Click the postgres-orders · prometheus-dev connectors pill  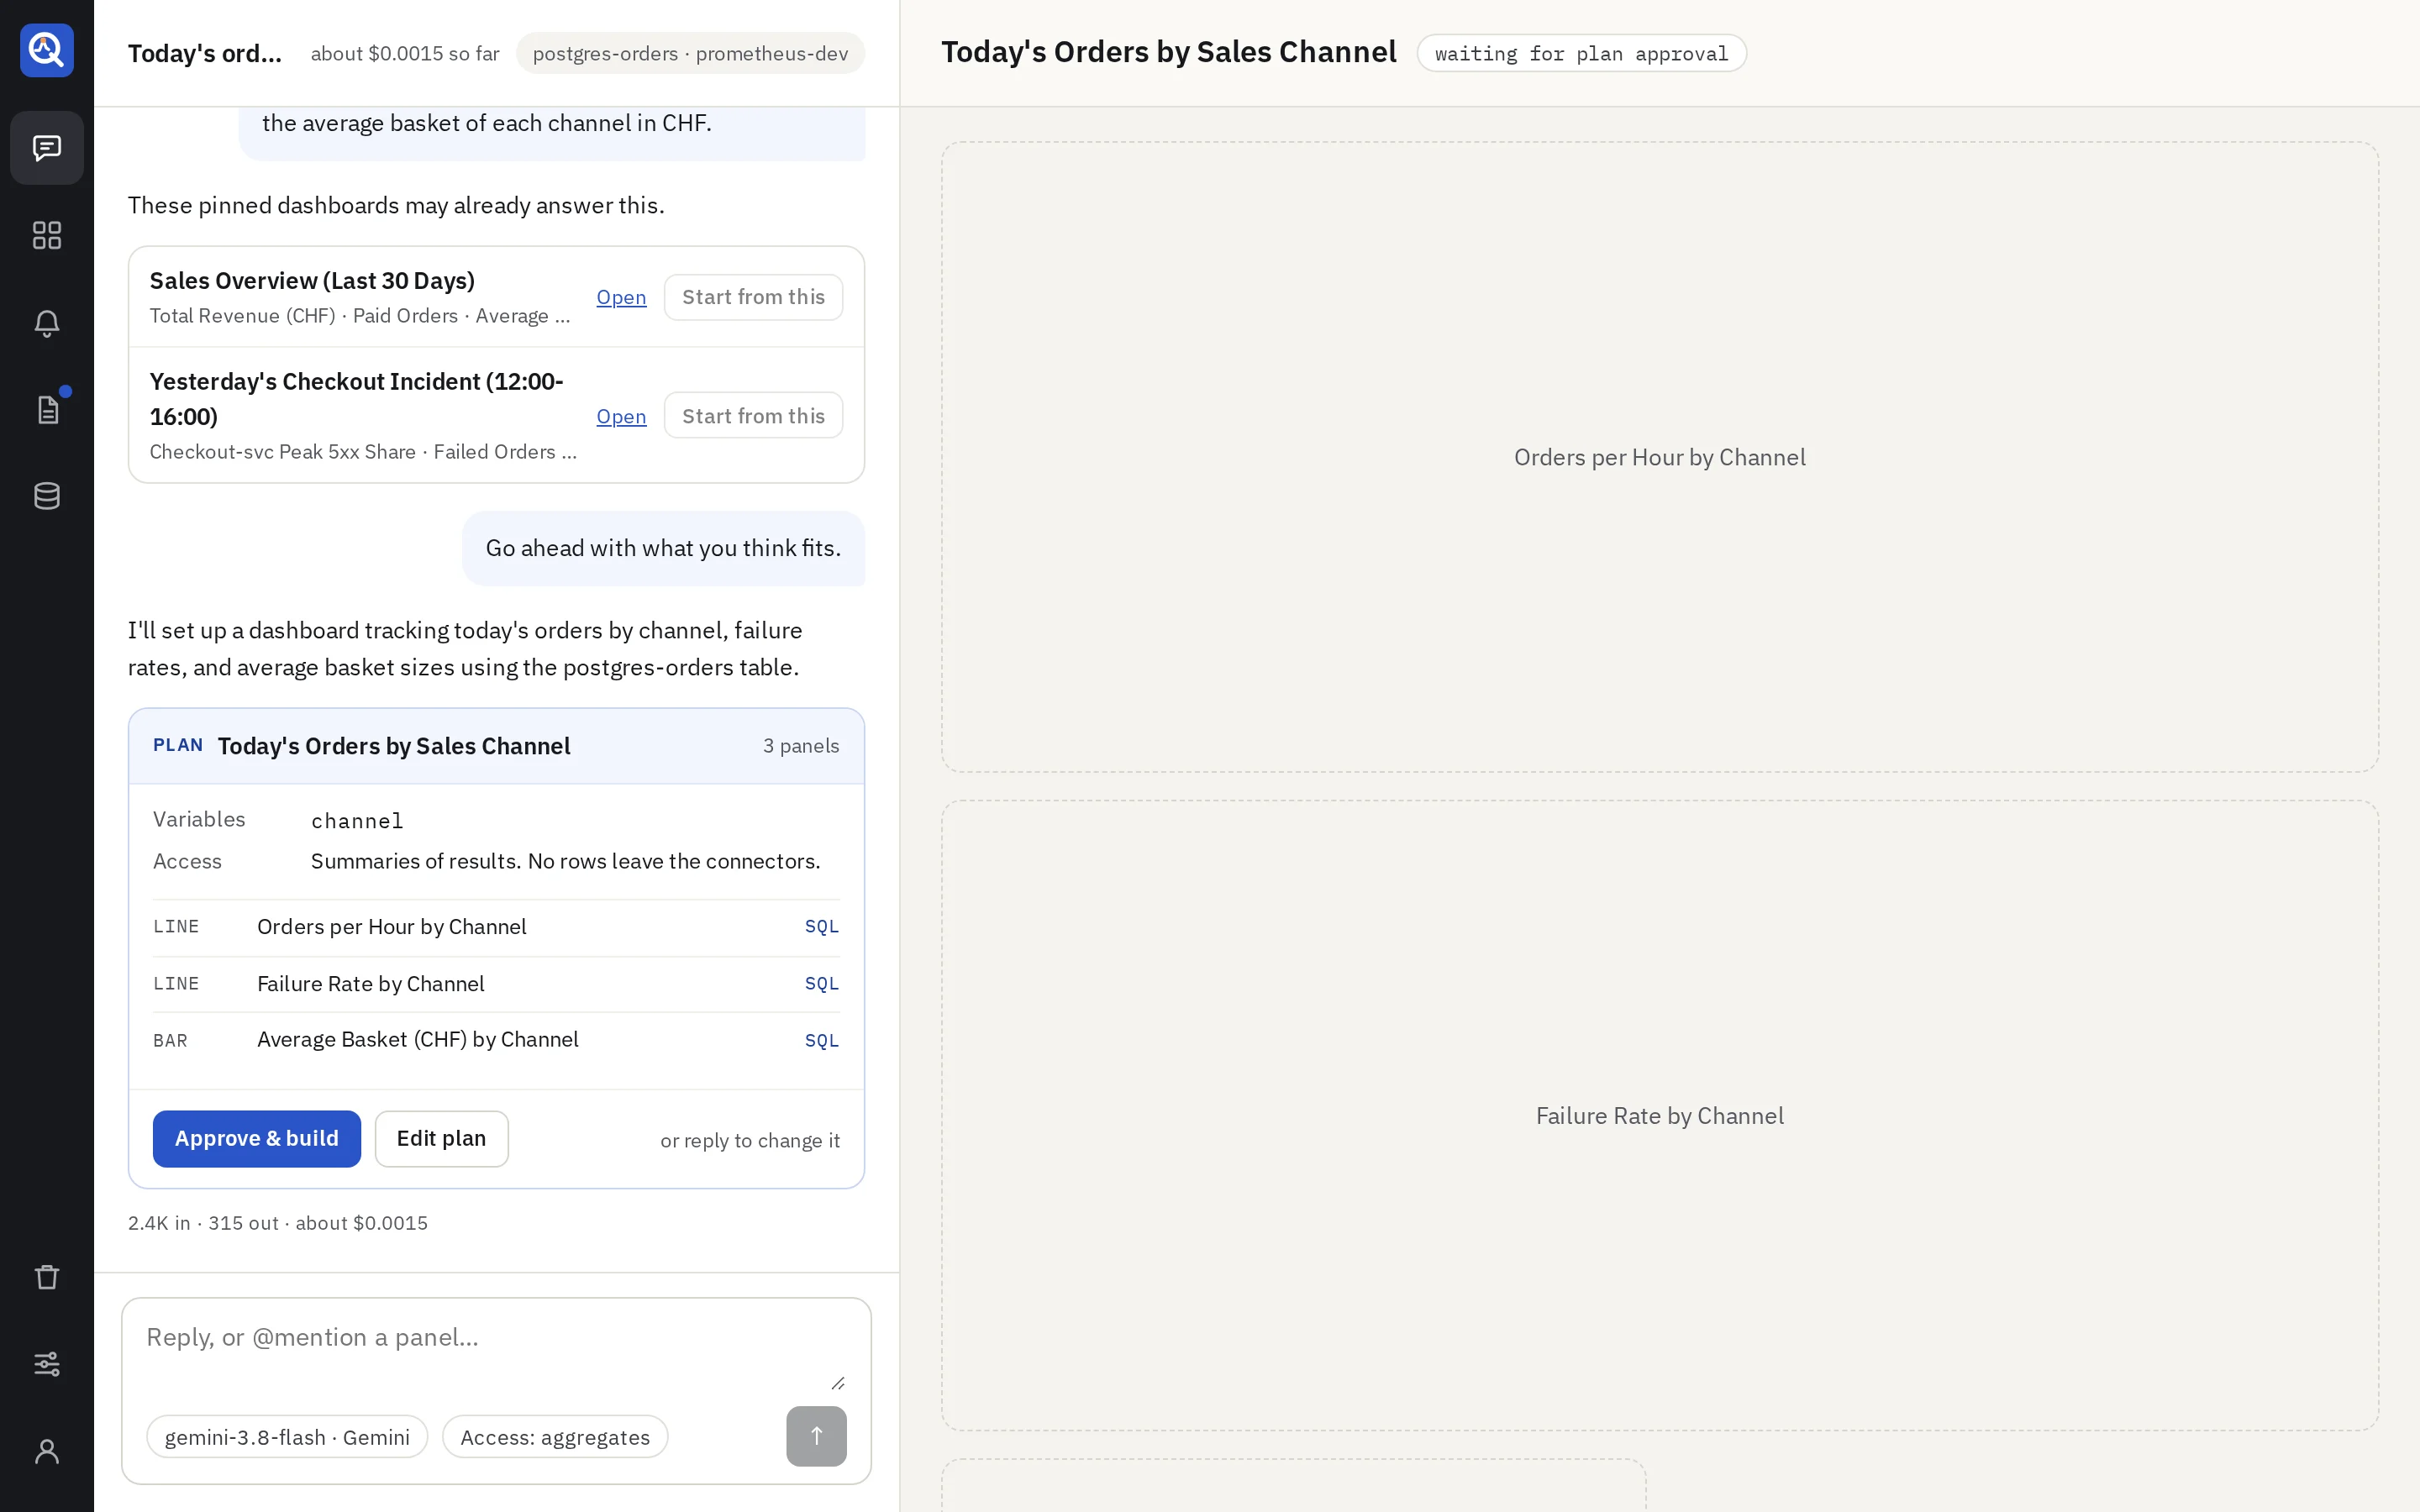tap(690, 53)
